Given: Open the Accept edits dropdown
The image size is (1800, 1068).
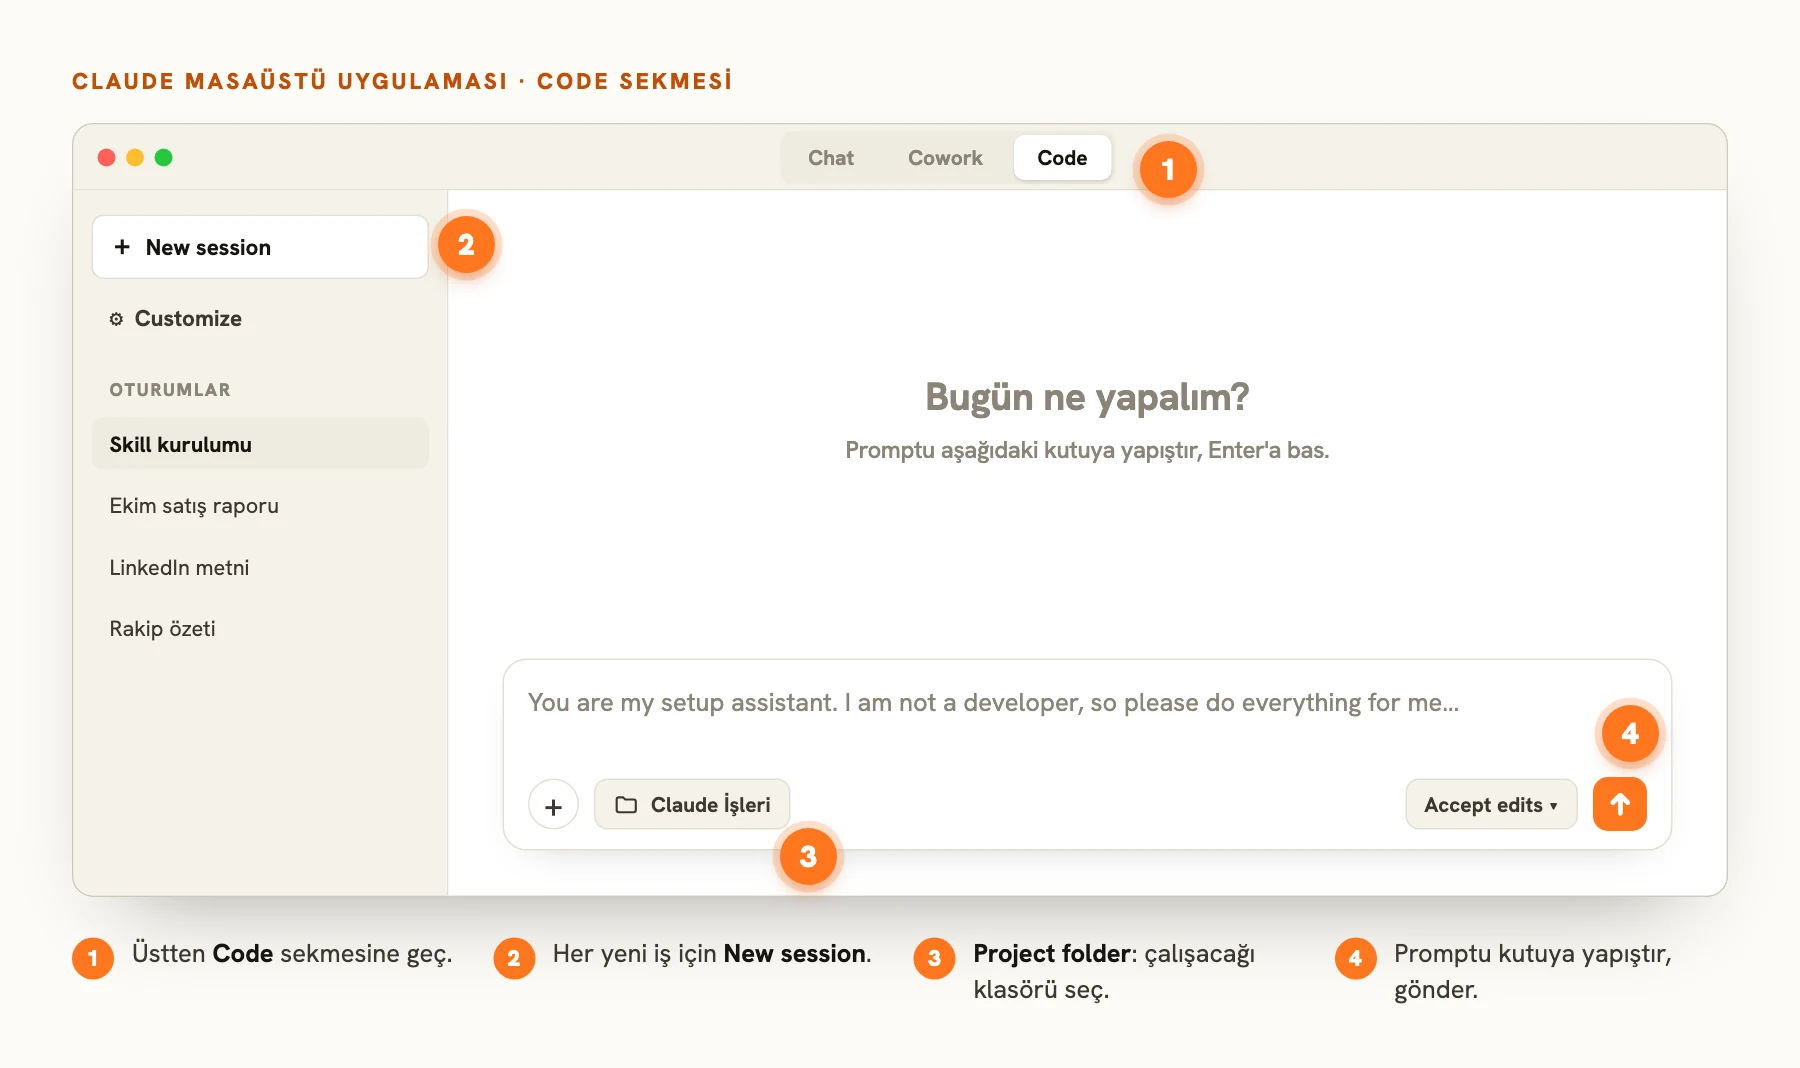Looking at the screenshot, I should point(1491,805).
